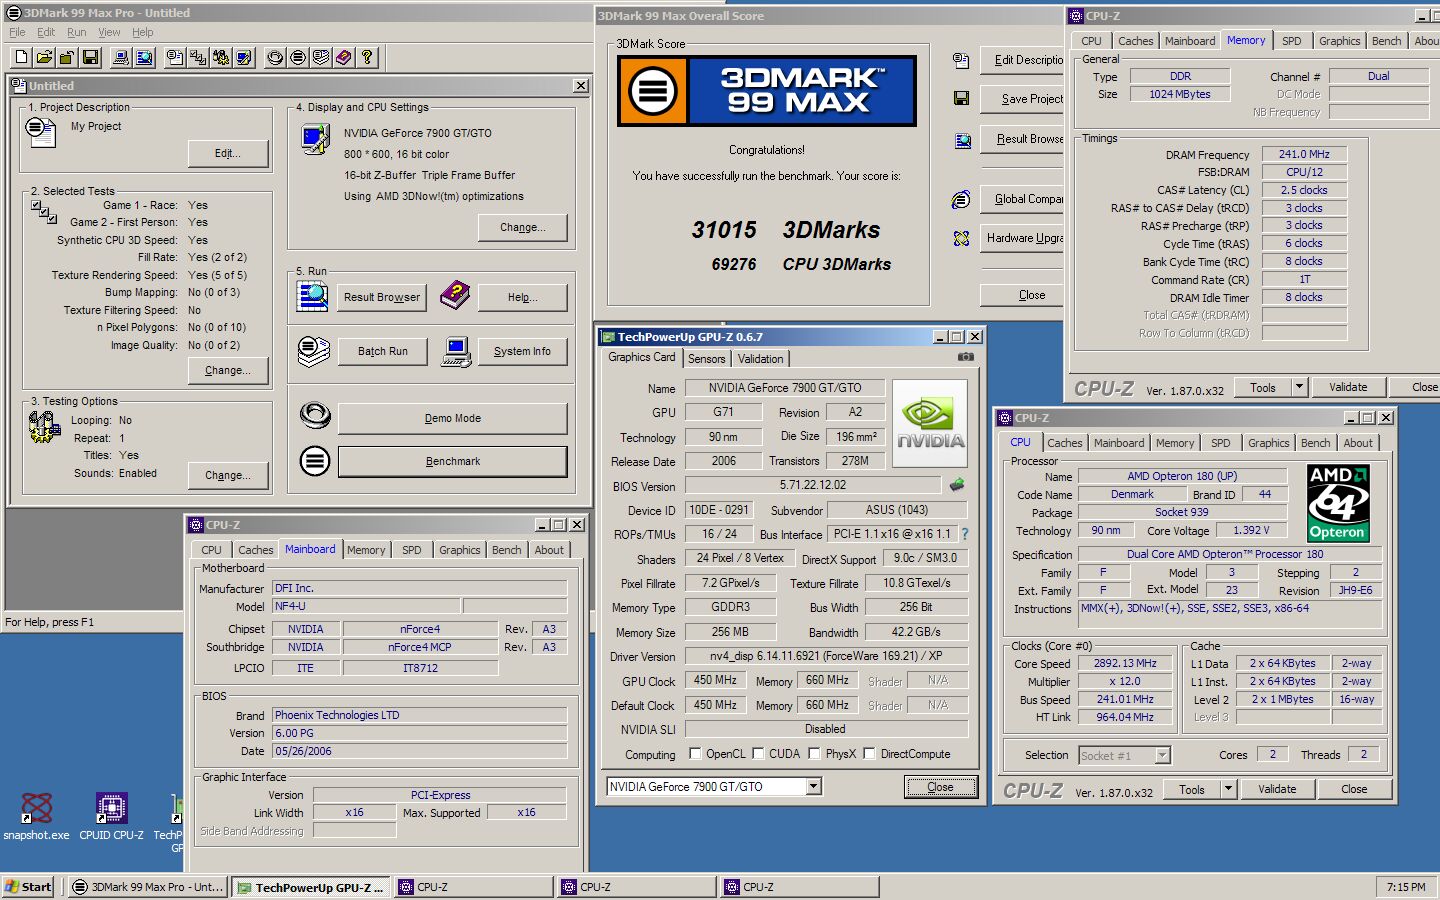The height and width of the screenshot is (900, 1440).
Task: Click the icon beside Edit Description
Action: pyautogui.click(x=961, y=60)
